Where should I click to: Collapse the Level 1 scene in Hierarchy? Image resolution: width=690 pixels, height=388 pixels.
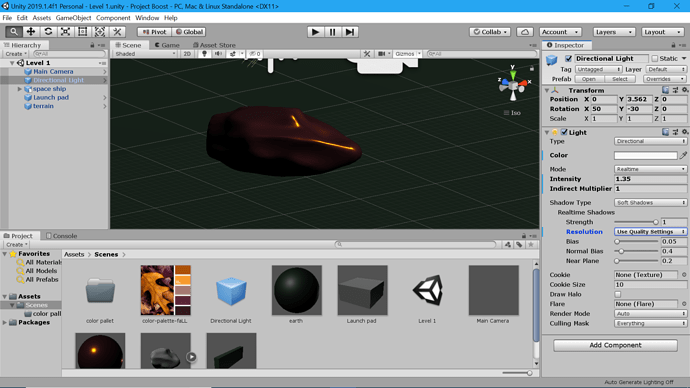(12, 63)
